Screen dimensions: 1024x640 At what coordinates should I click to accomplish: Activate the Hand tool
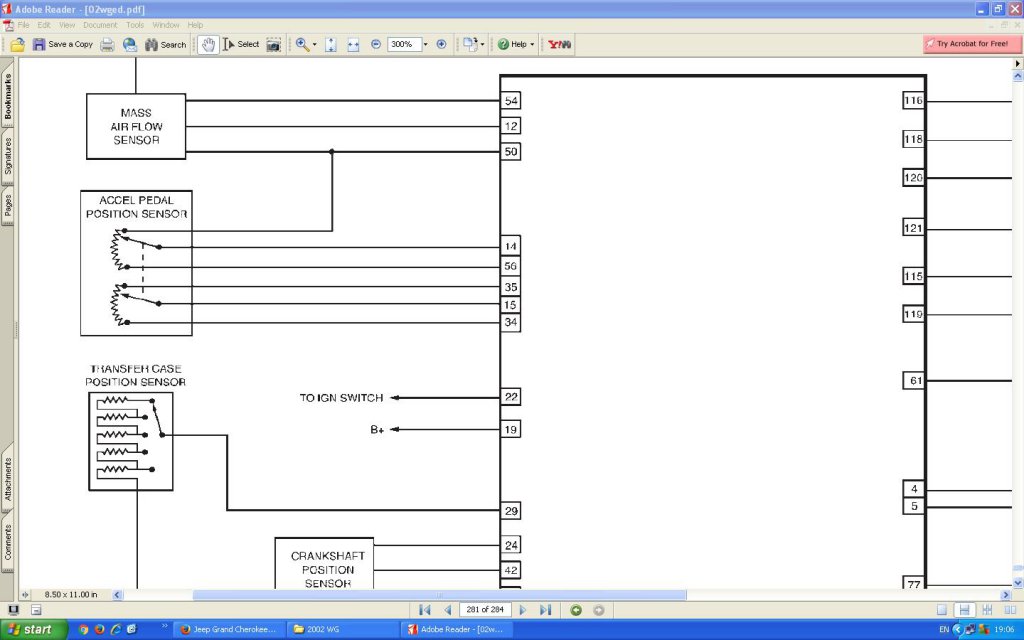coord(208,44)
